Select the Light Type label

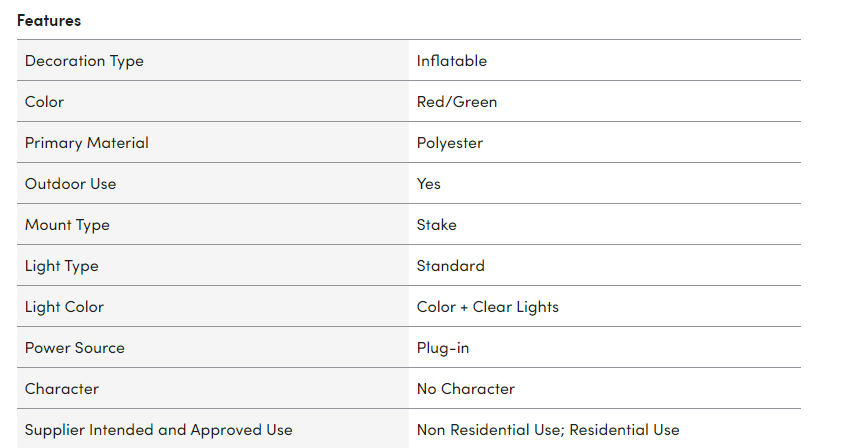[61, 266]
